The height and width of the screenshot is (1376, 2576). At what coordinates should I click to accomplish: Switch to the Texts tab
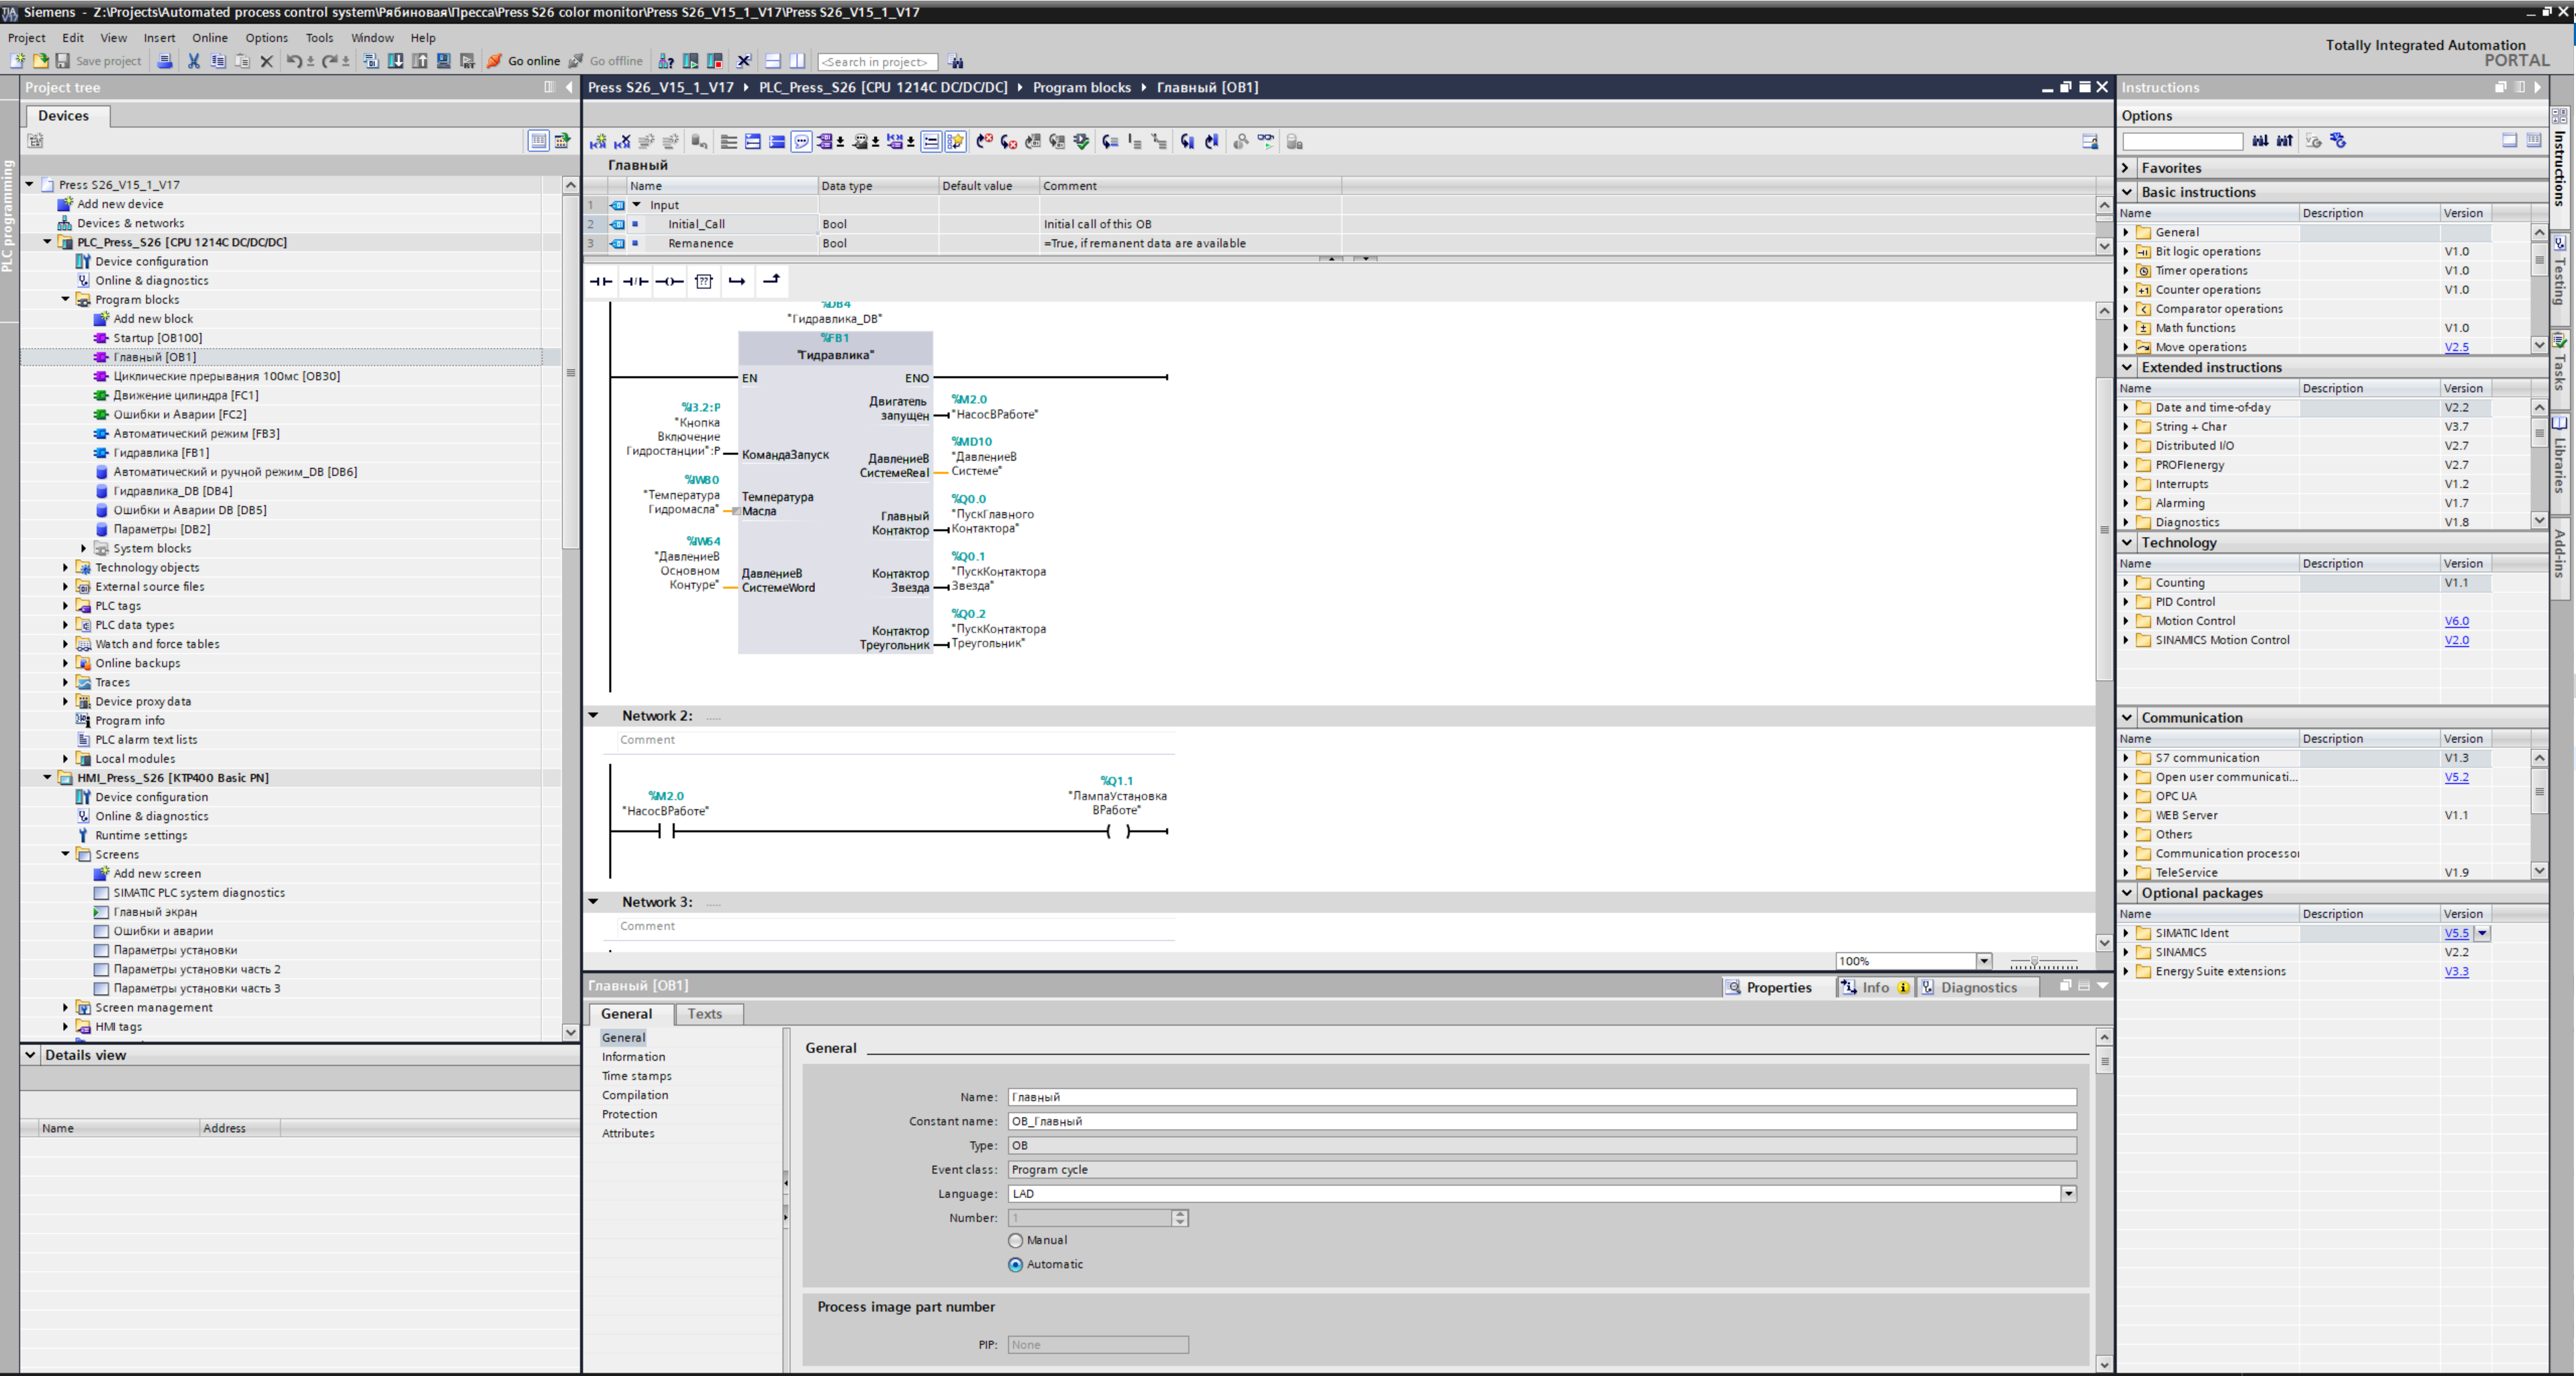[x=704, y=1013]
